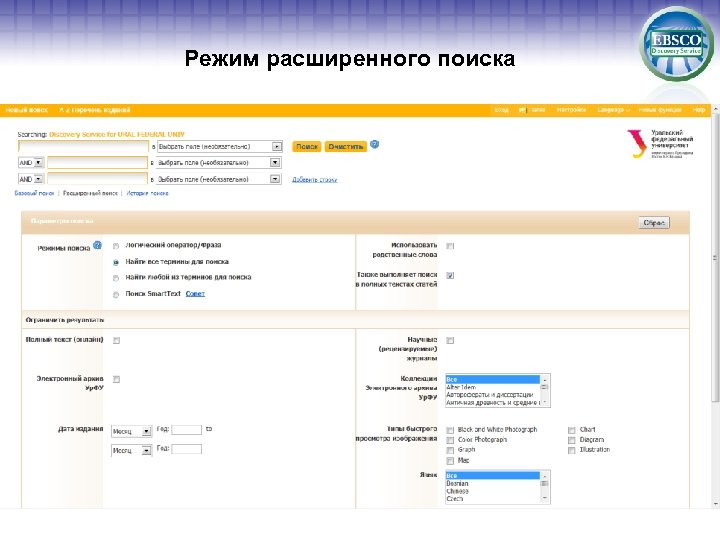Click the EBSCO Discovery Service logo
This screenshot has width=720, height=540.
[x=676, y=44]
